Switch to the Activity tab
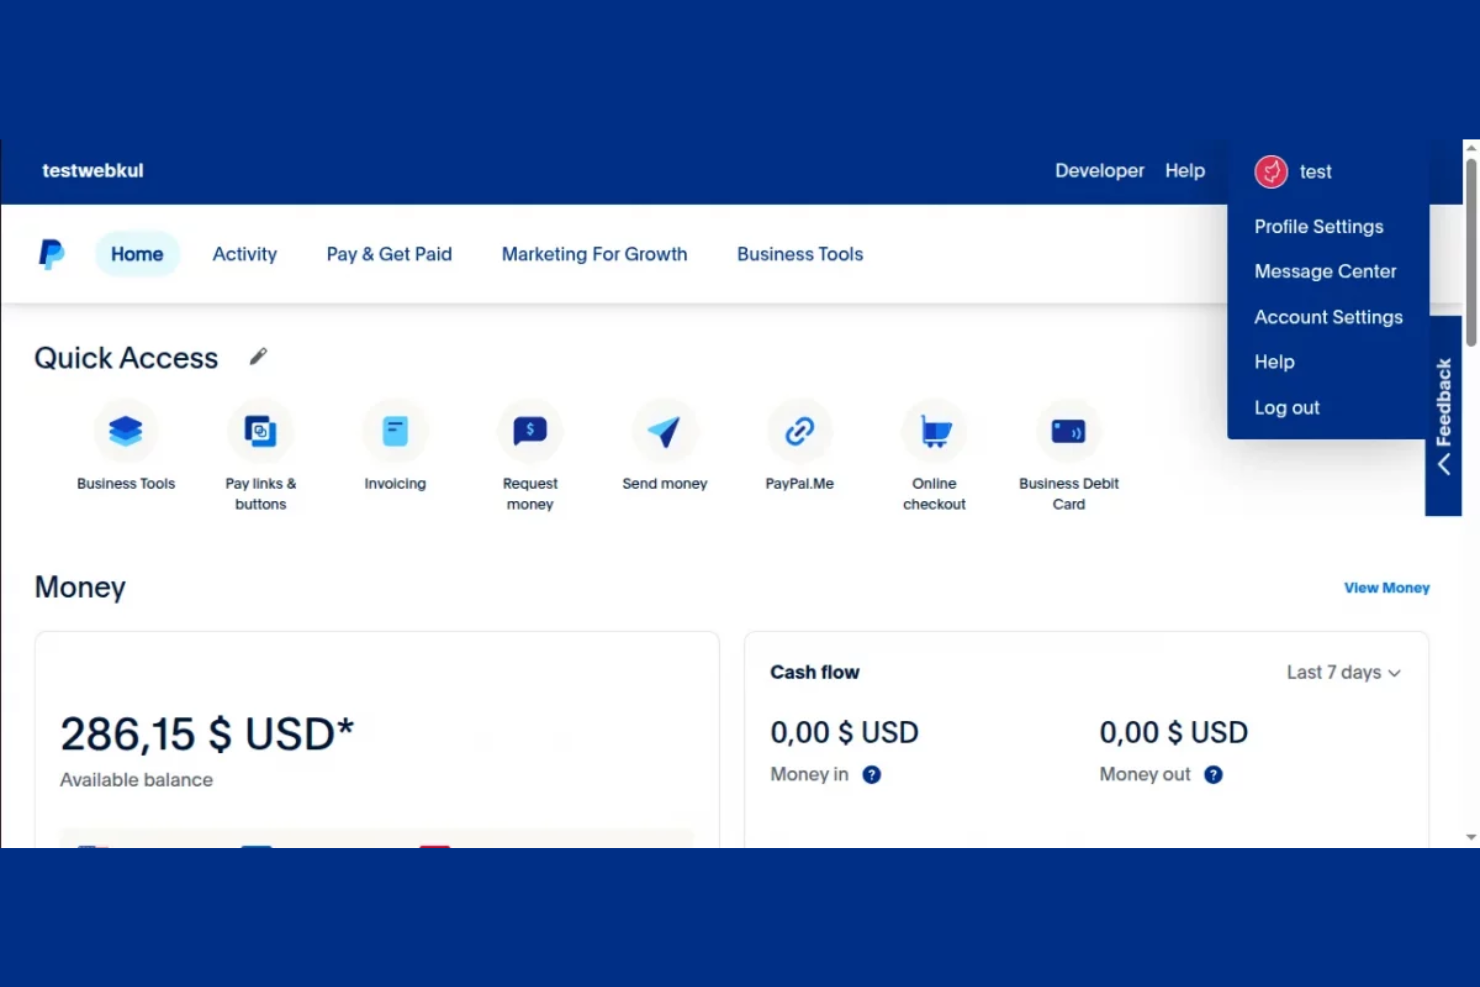The width and height of the screenshot is (1480, 987). [244, 253]
